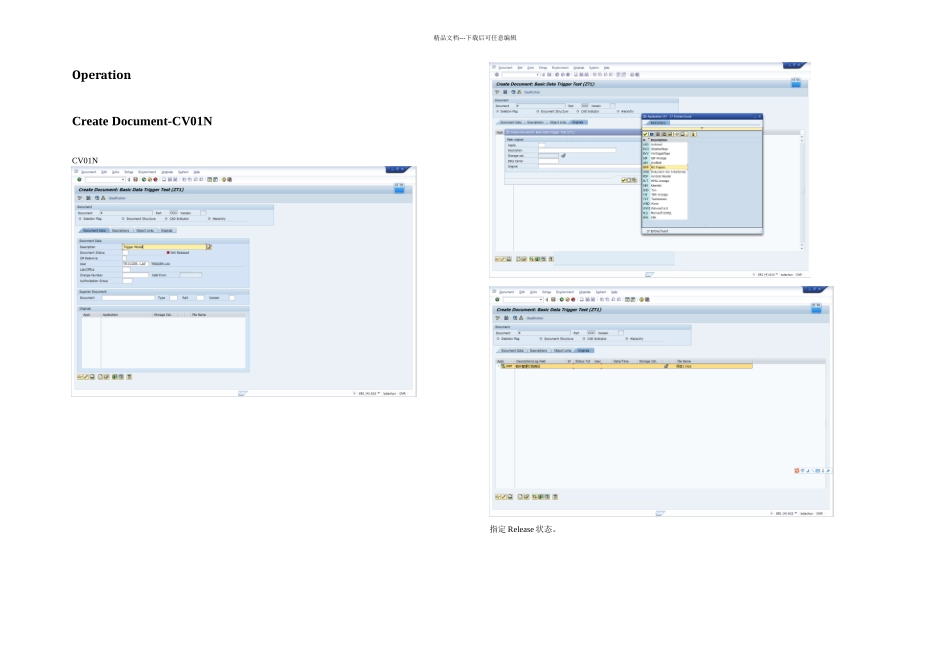Click the trash delete icon below Originals in left window
Screen dimensions: 950x672
pyautogui.click(x=129, y=377)
